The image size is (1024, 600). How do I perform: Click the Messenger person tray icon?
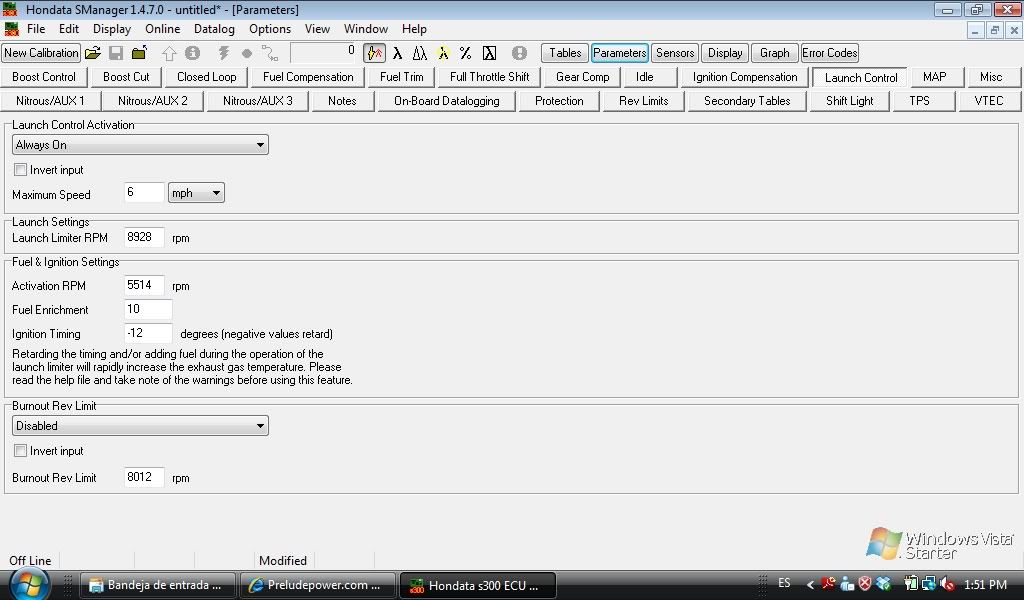847,584
